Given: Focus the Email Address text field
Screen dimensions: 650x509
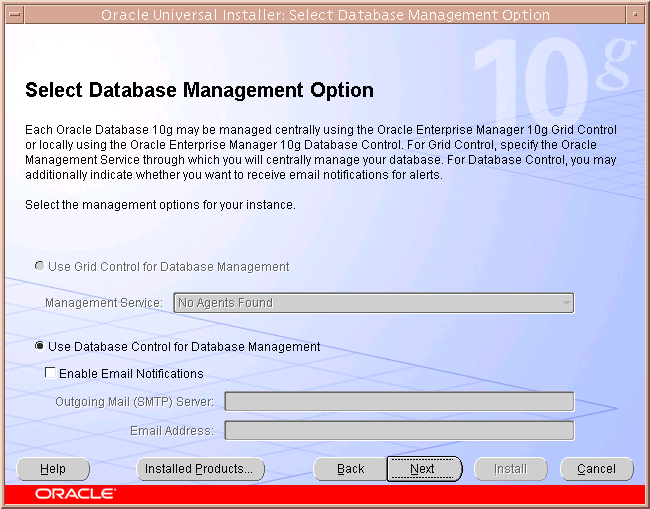Looking at the screenshot, I should 399,431.
